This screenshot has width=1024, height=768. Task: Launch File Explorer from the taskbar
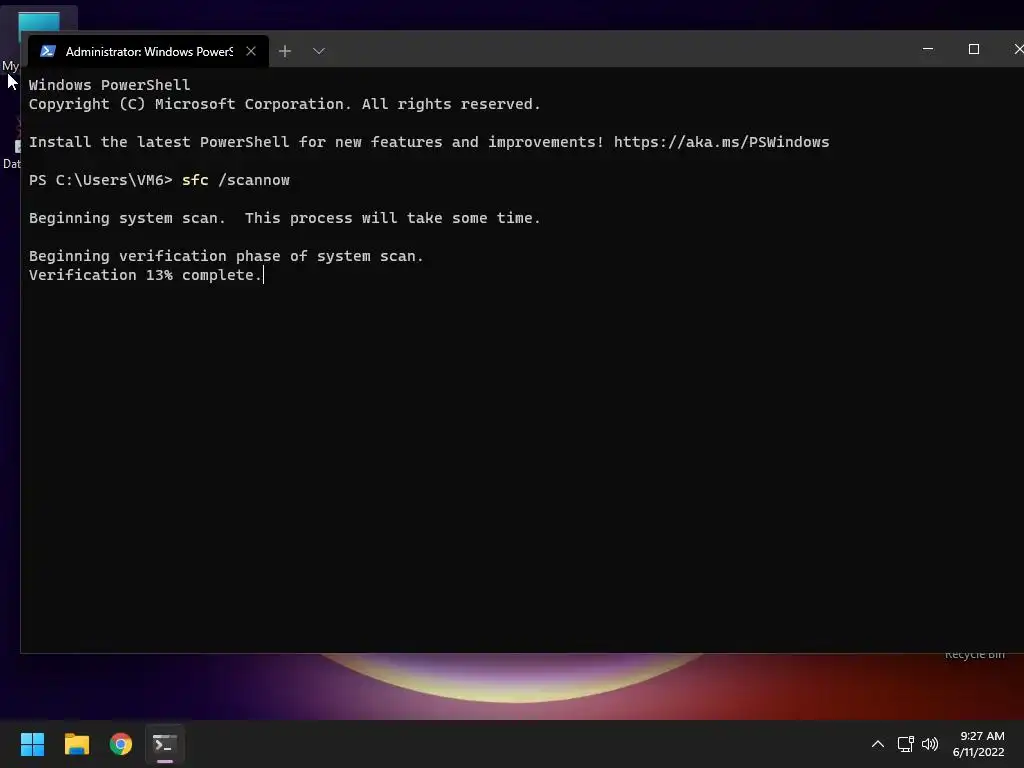76,744
